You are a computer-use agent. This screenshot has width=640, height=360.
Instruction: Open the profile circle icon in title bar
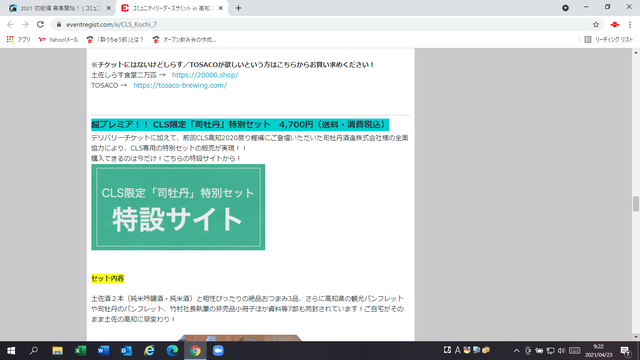pos(565,8)
